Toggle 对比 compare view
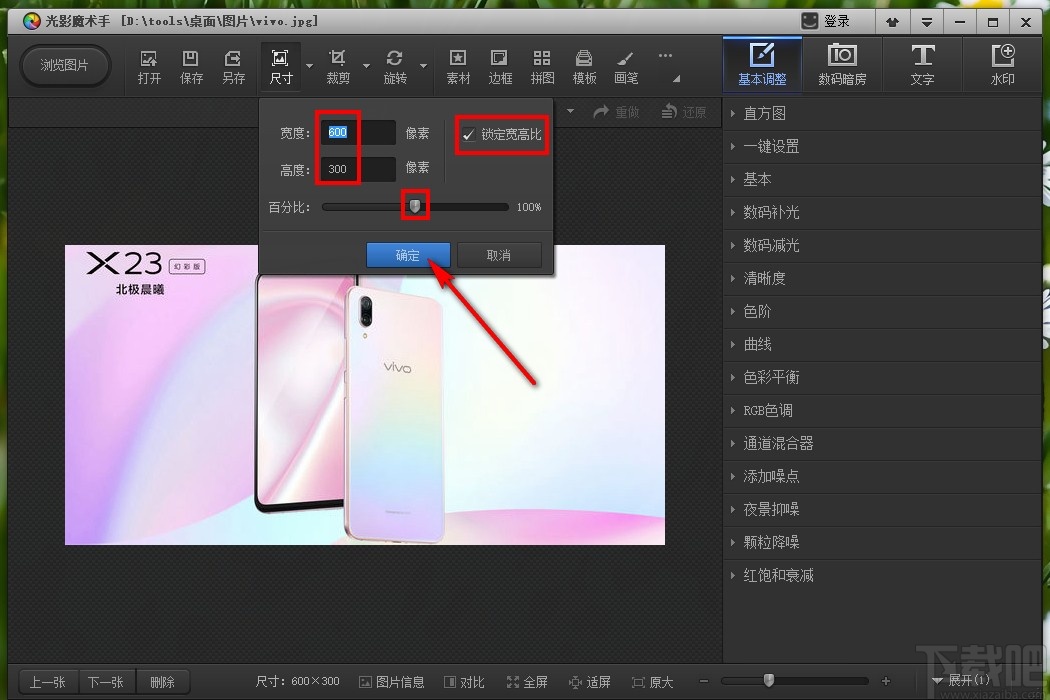The image size is (1050, 700). [464, 682]
